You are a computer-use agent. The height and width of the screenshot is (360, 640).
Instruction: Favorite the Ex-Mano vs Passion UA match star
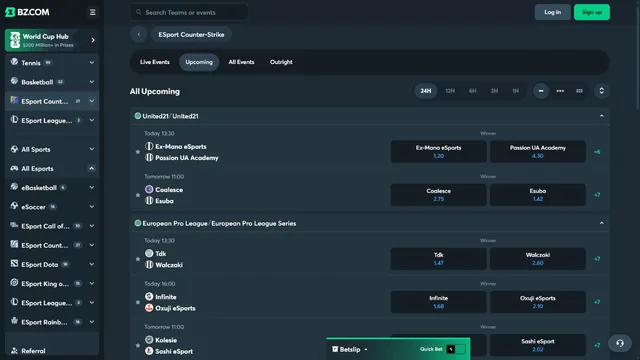tap(138, 152)
